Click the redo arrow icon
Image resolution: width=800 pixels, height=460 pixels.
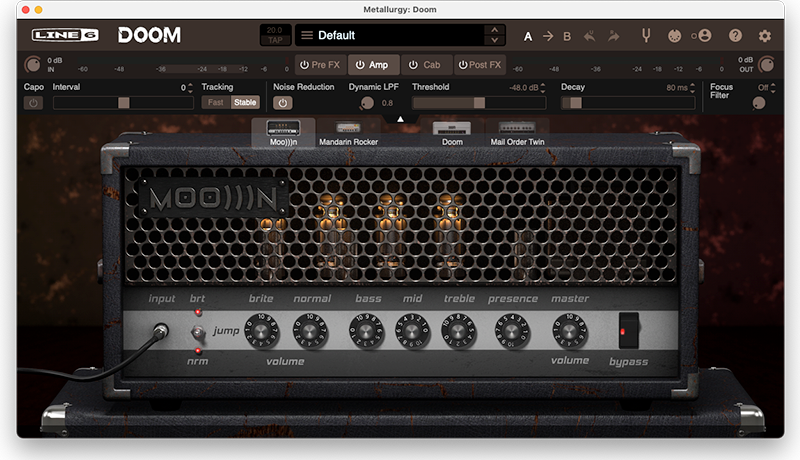[613, 36]
